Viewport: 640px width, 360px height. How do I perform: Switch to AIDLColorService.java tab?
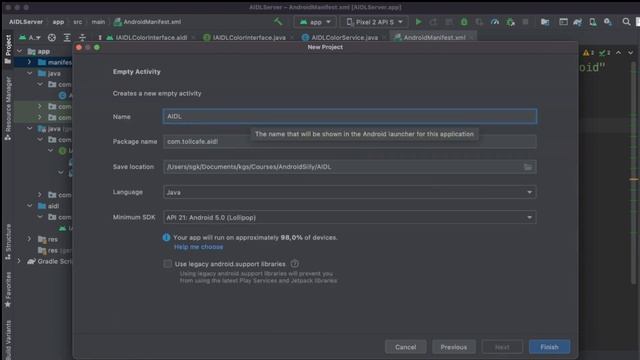[x=344, y=38]
